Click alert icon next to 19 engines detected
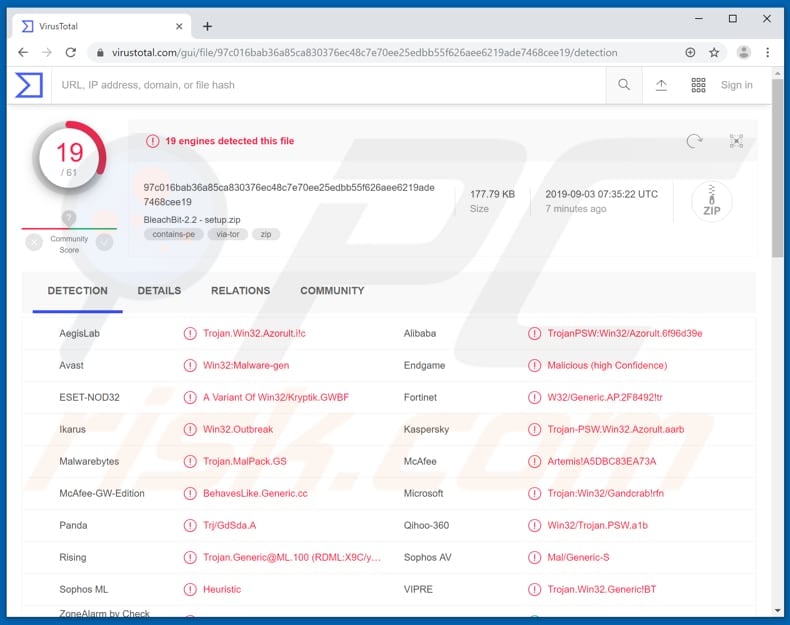Image resolution: width=790 pixels, height=625 pixels. tap(153, 141)
